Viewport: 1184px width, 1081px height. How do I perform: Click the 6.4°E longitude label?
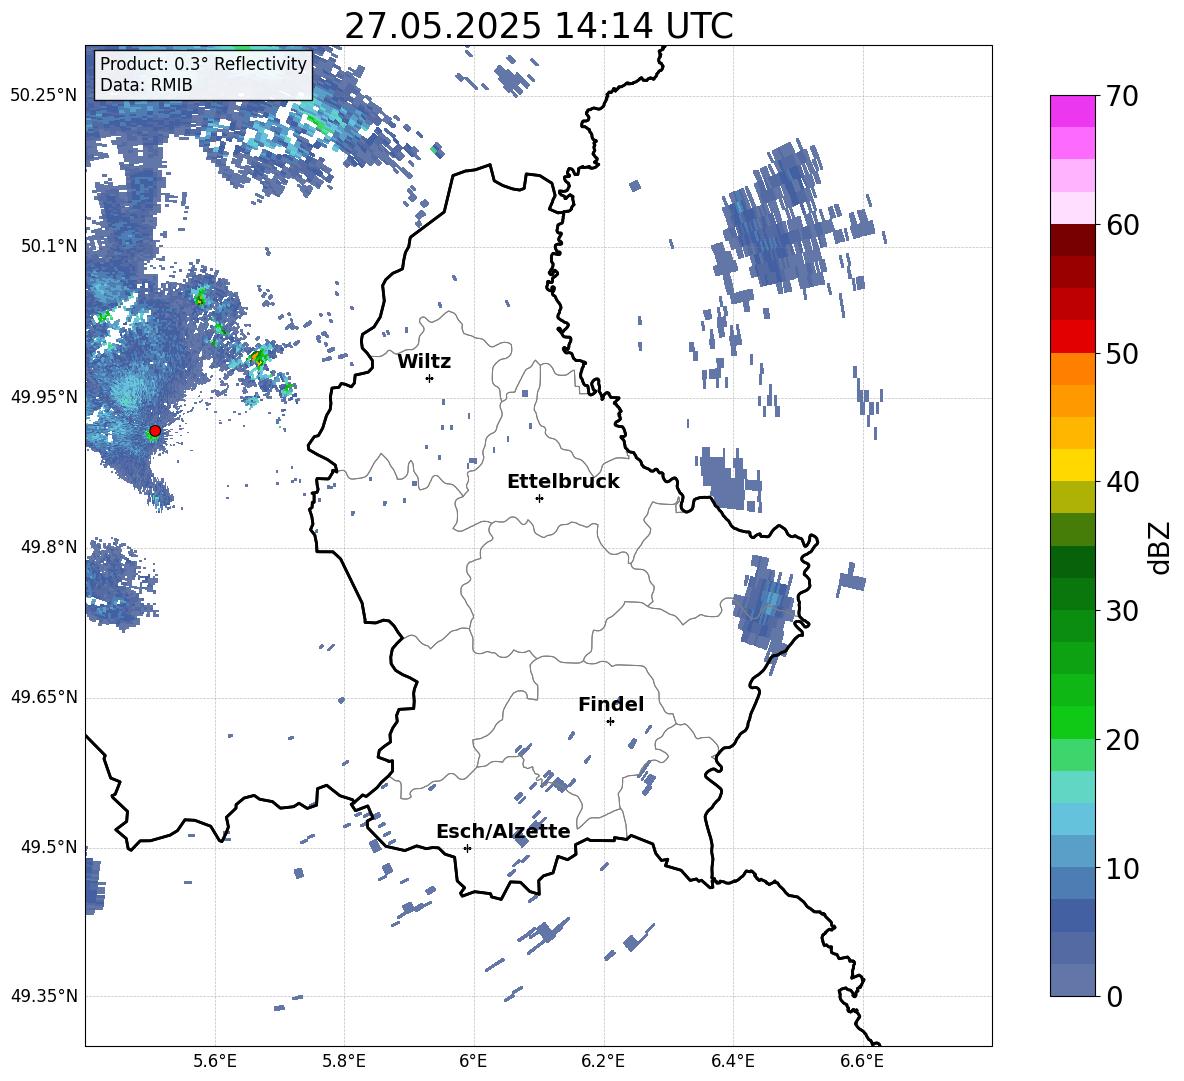point(732,1061)
